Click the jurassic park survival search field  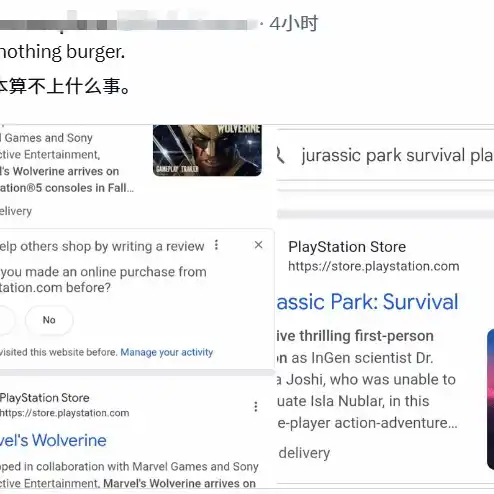[385, 155]
